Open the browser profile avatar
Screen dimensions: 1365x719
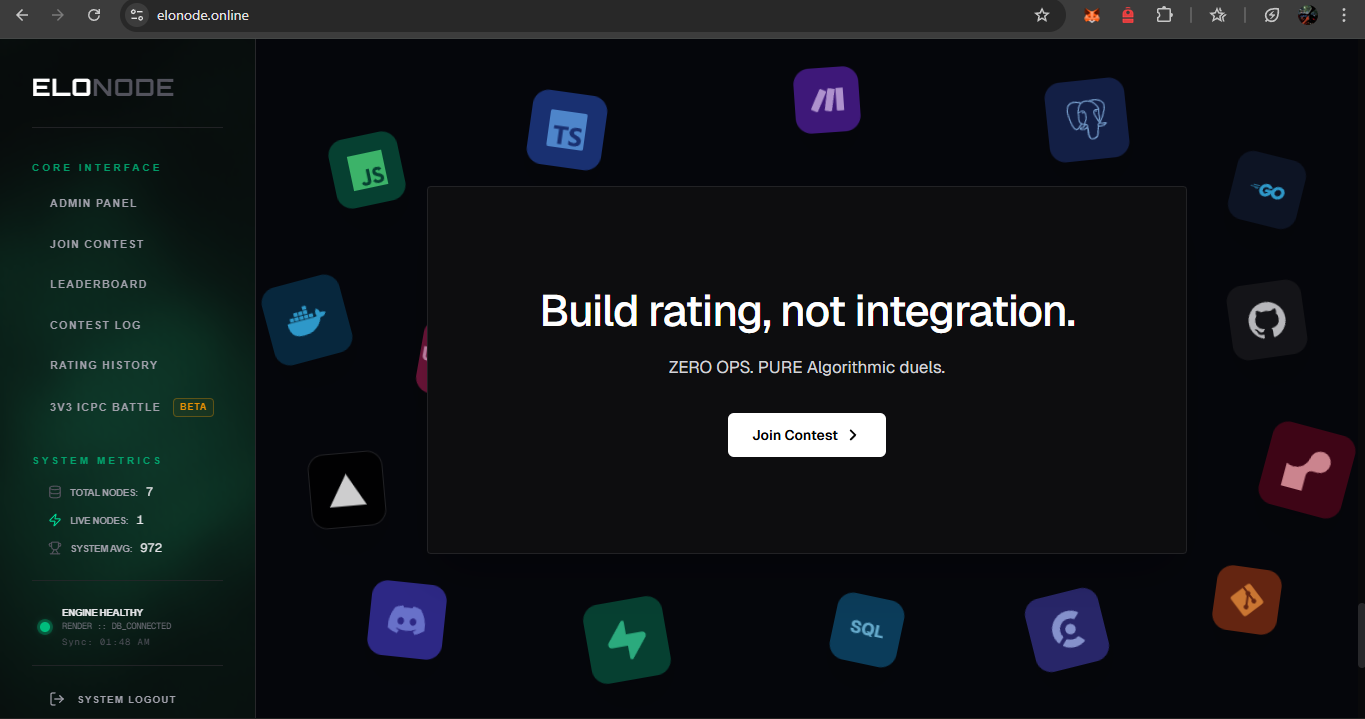[x=1308, y=15]
